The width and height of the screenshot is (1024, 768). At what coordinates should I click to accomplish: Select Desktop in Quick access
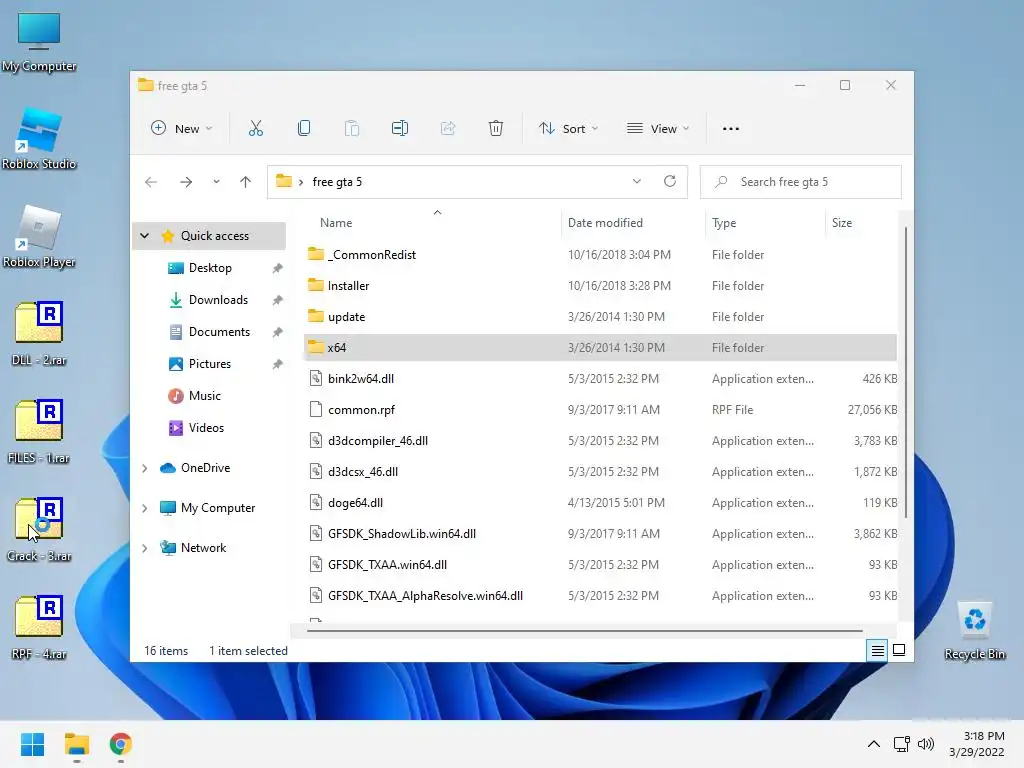coord(210,268)
